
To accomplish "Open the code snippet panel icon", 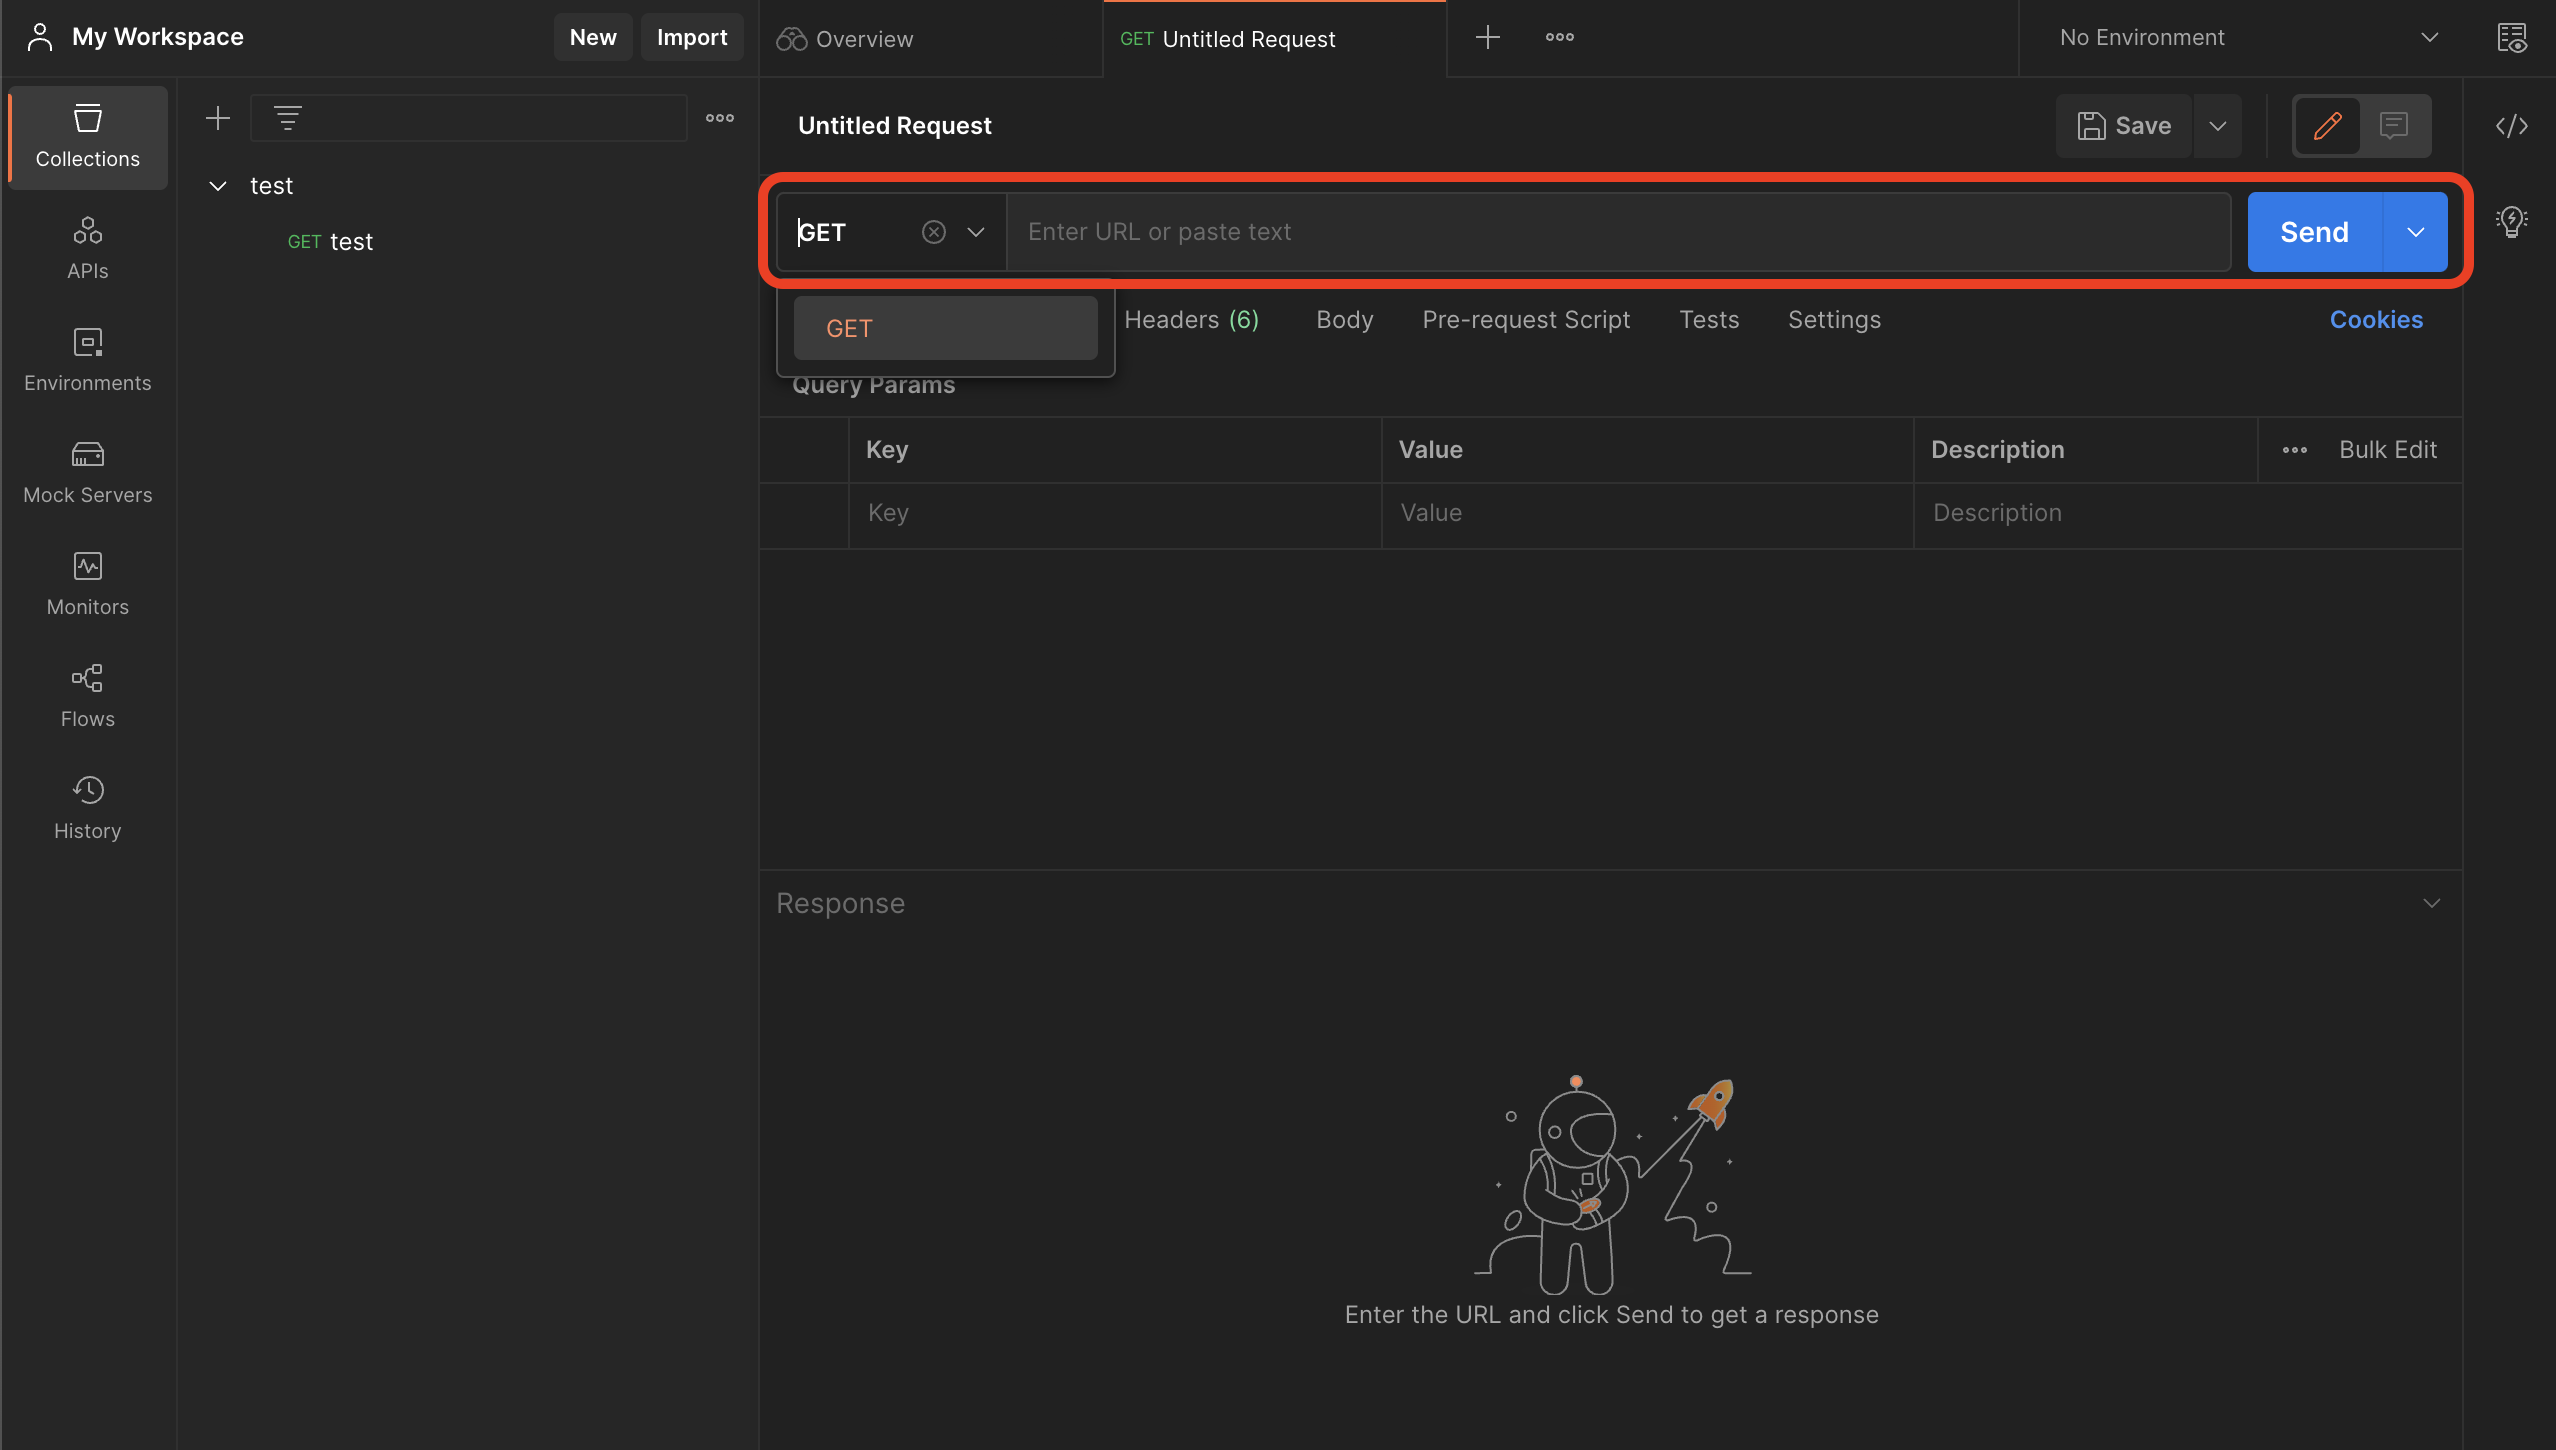I will [x=2511, y=126].
